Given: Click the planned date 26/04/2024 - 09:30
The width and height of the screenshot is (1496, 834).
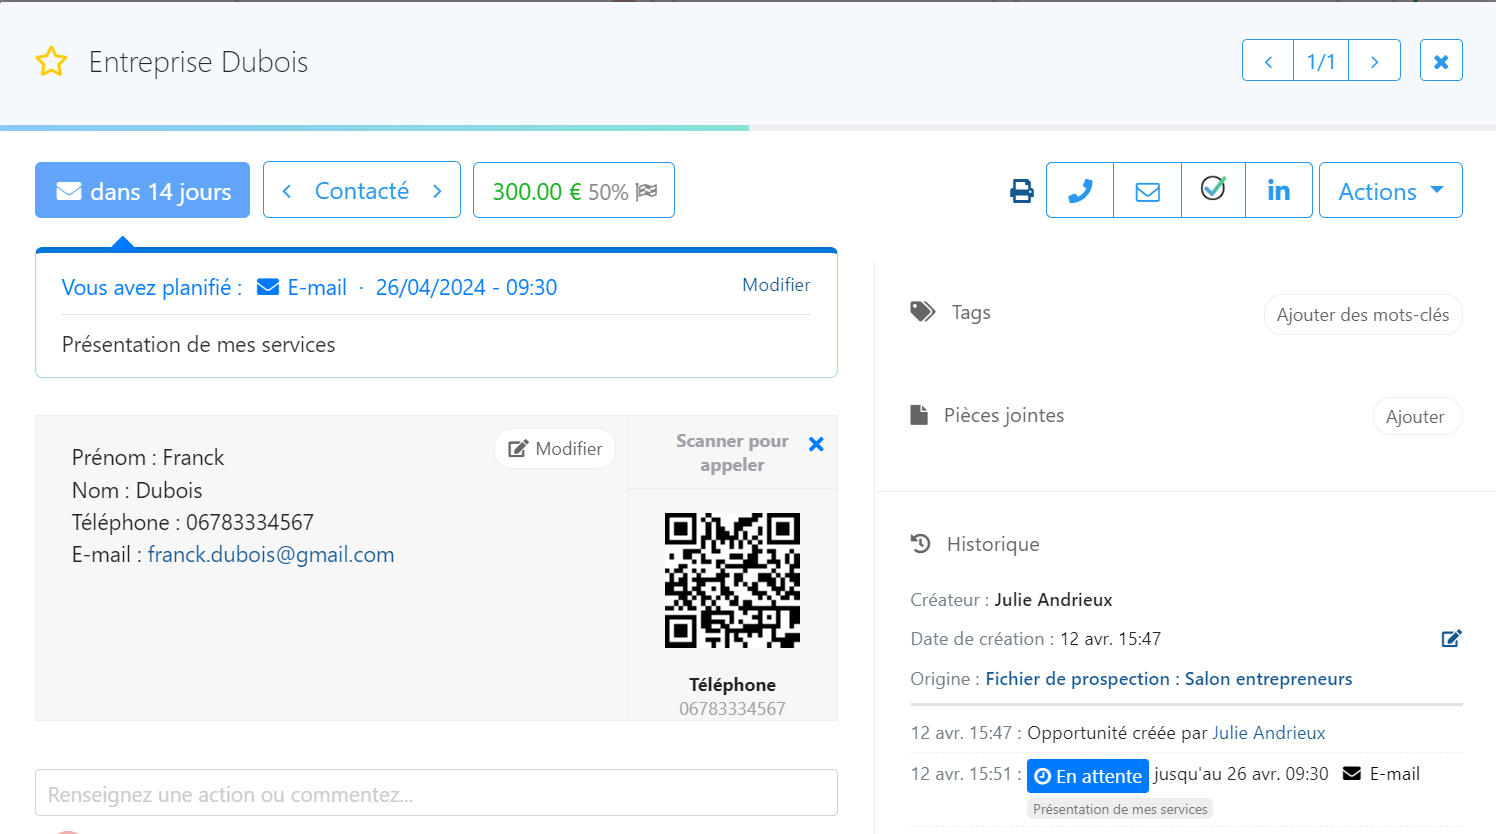Looking at the screenshot, I should tap(466, 287).
